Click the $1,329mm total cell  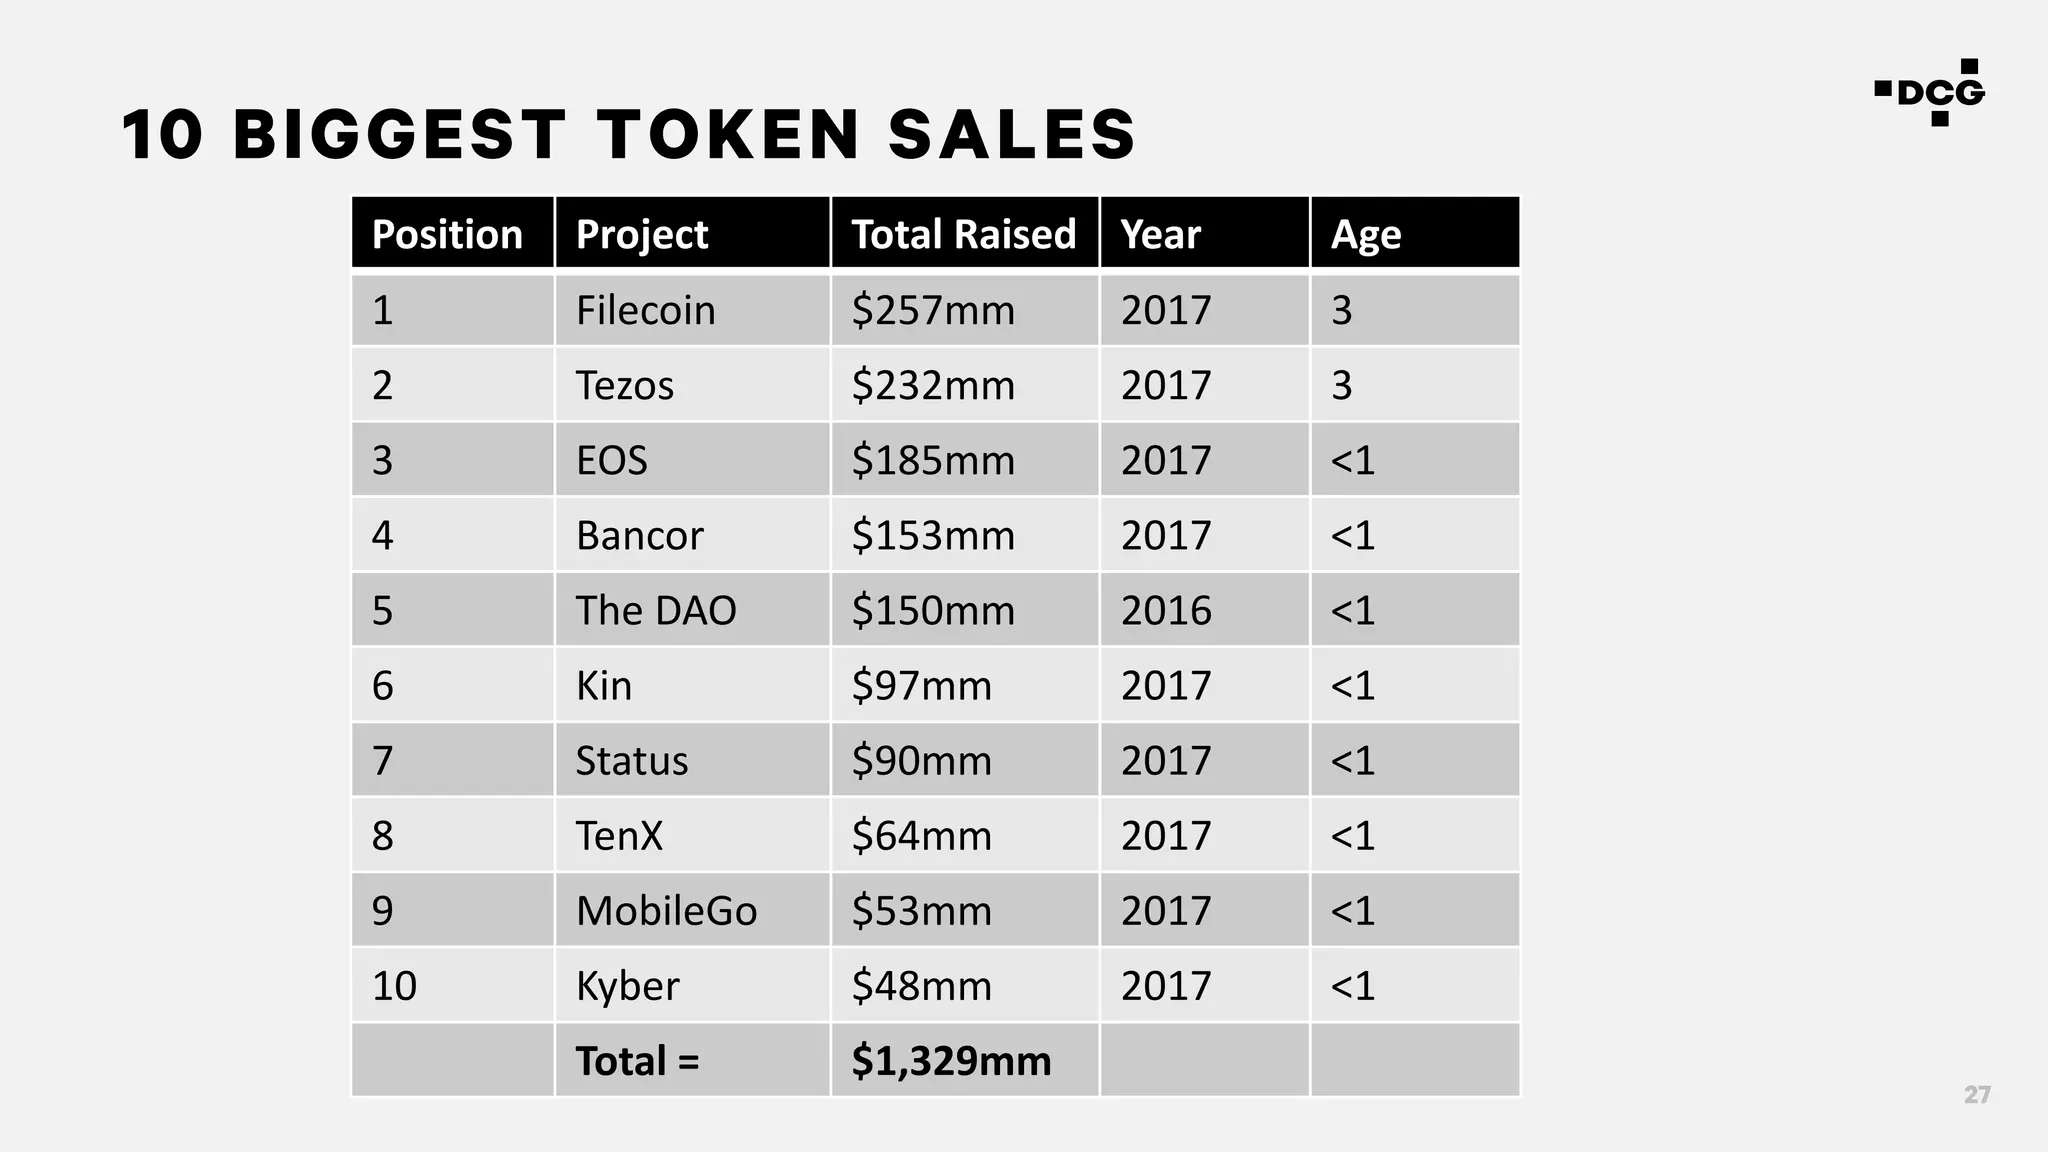(965, 1060)
